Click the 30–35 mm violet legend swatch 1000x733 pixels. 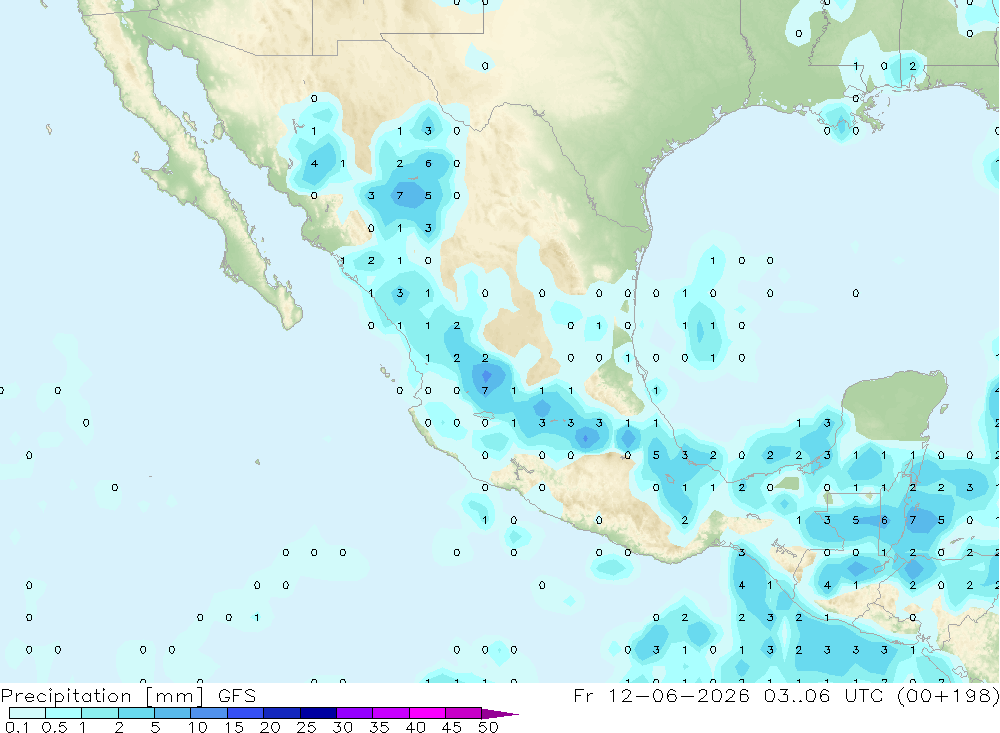[354, 713]
